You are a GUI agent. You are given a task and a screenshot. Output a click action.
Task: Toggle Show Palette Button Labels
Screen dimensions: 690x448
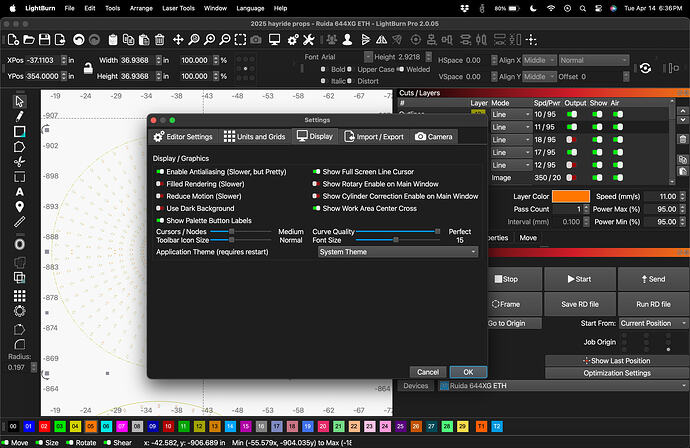[160, 220]
